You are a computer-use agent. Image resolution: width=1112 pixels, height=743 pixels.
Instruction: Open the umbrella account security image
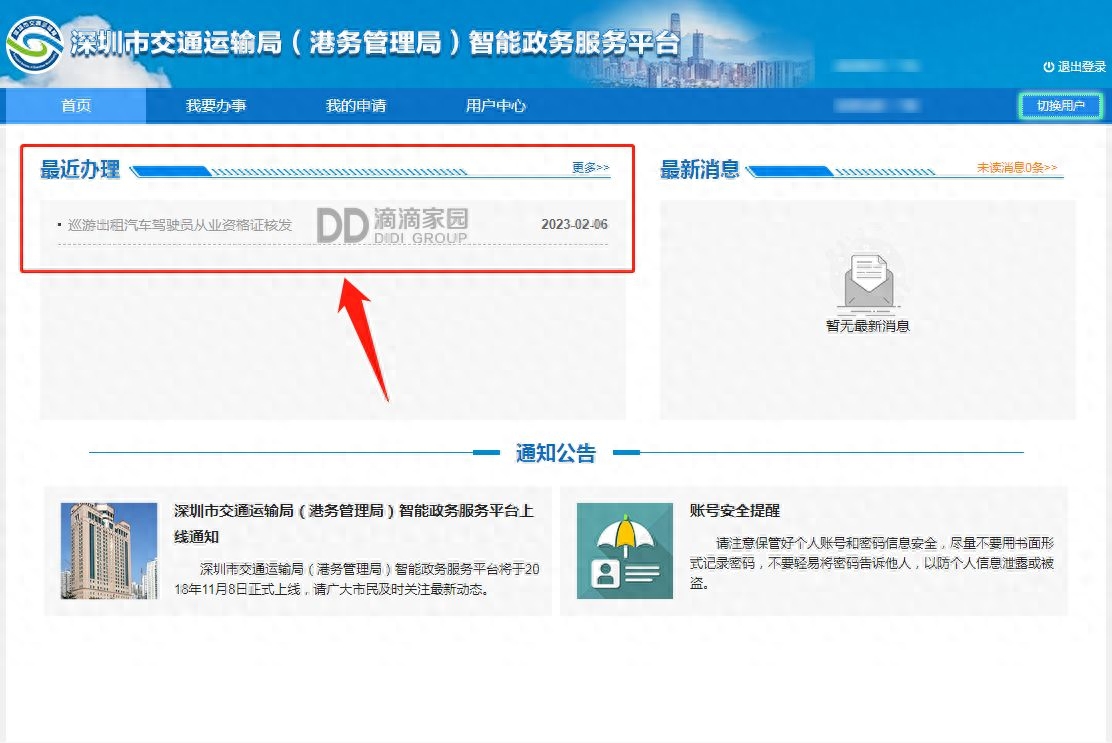coord(625,551)
